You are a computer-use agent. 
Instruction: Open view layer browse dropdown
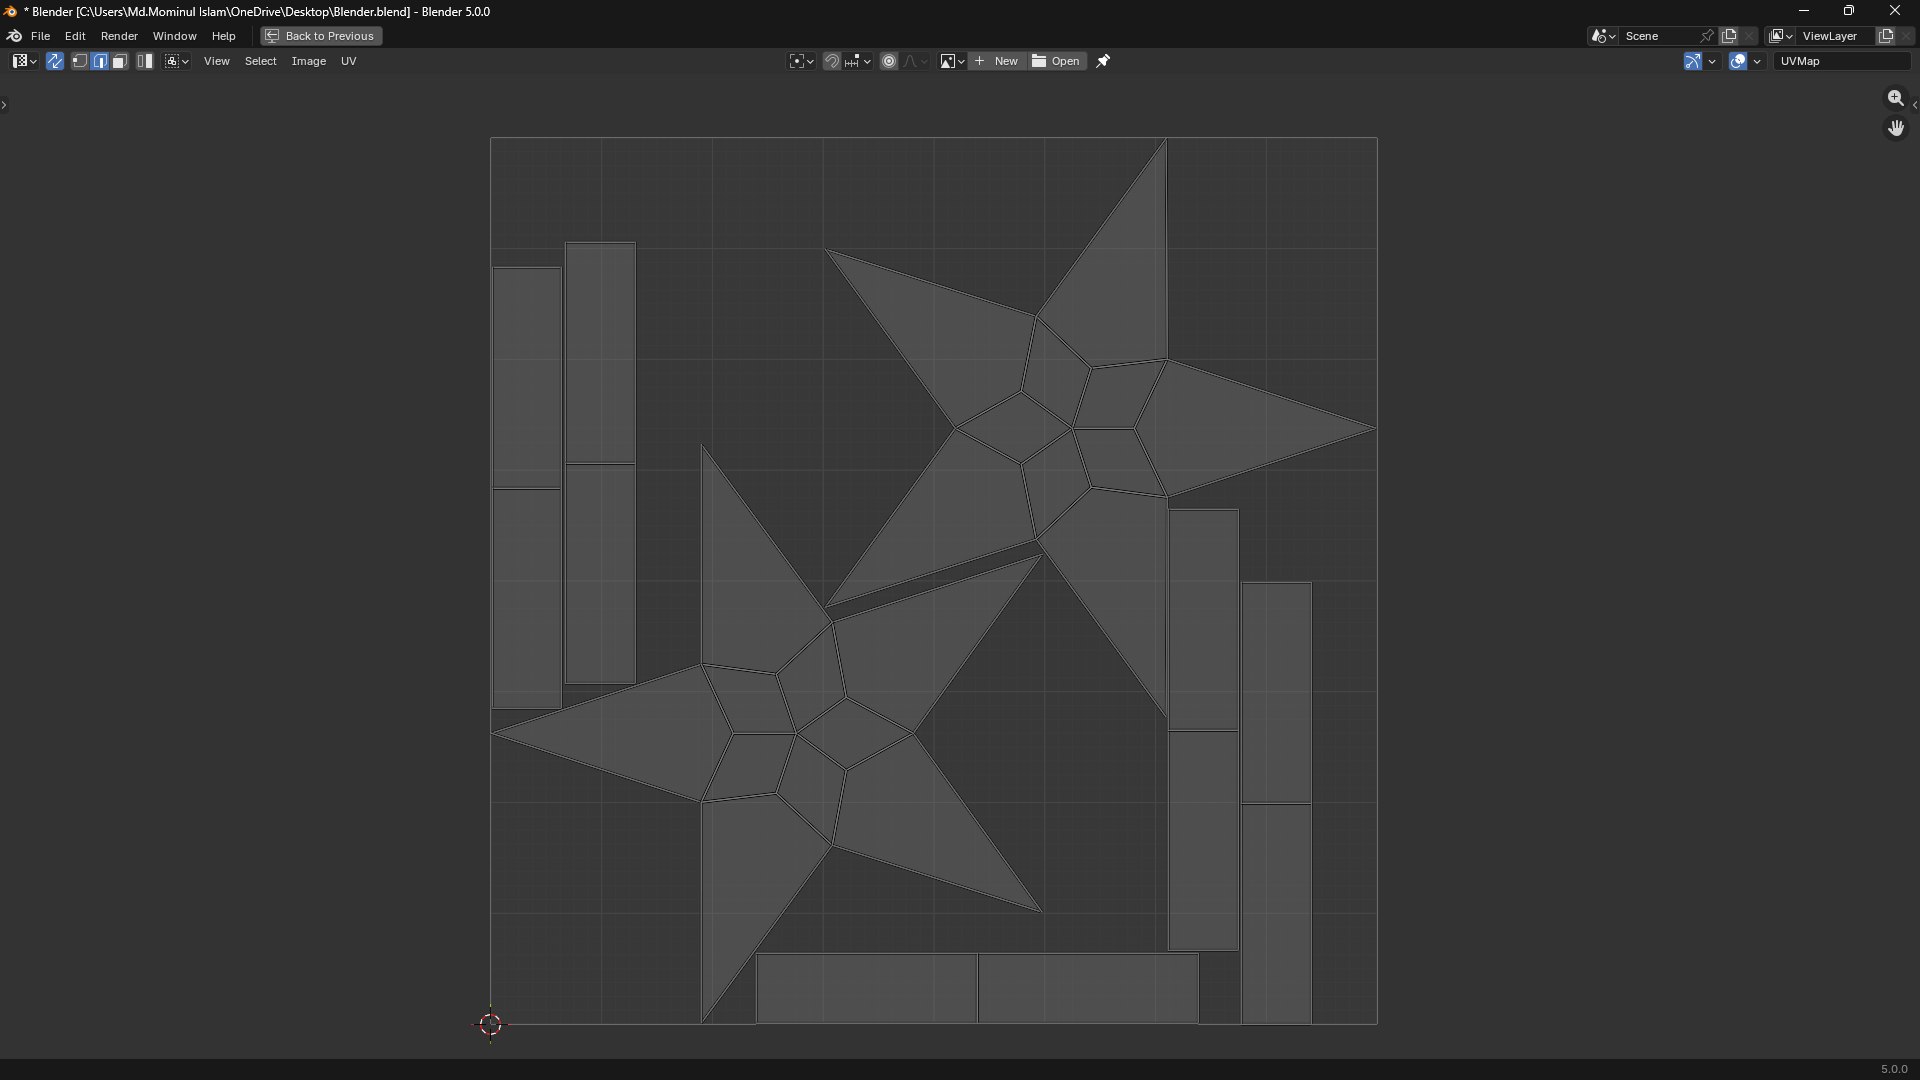pos(1780,36)
